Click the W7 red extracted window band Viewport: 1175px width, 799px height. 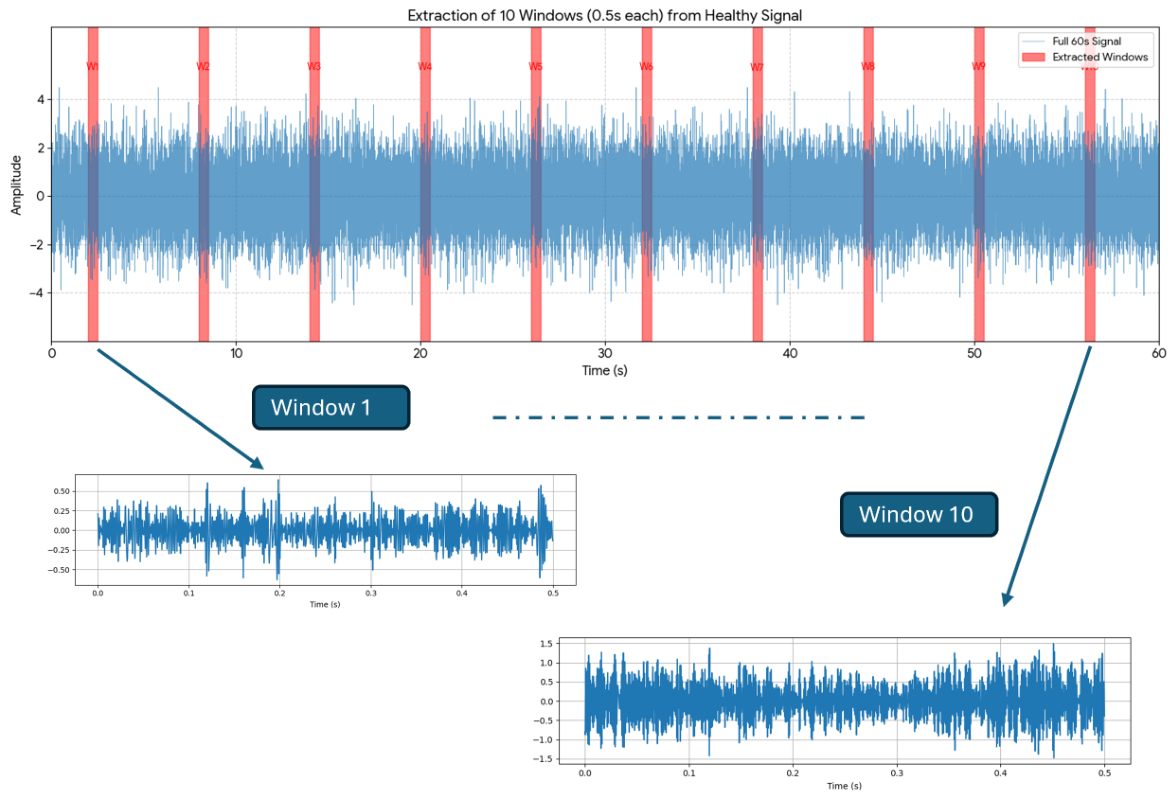[758, 184]
